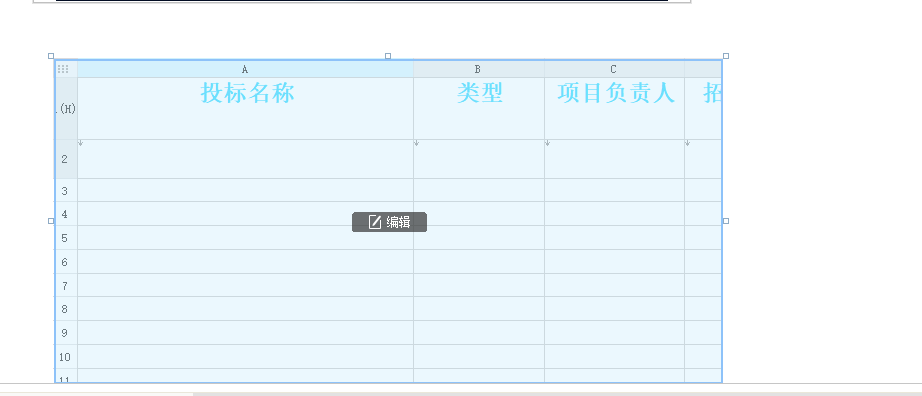Screen dimensions: 922x396
Task: Select row 3 header
Action: [x=66, y=191]
